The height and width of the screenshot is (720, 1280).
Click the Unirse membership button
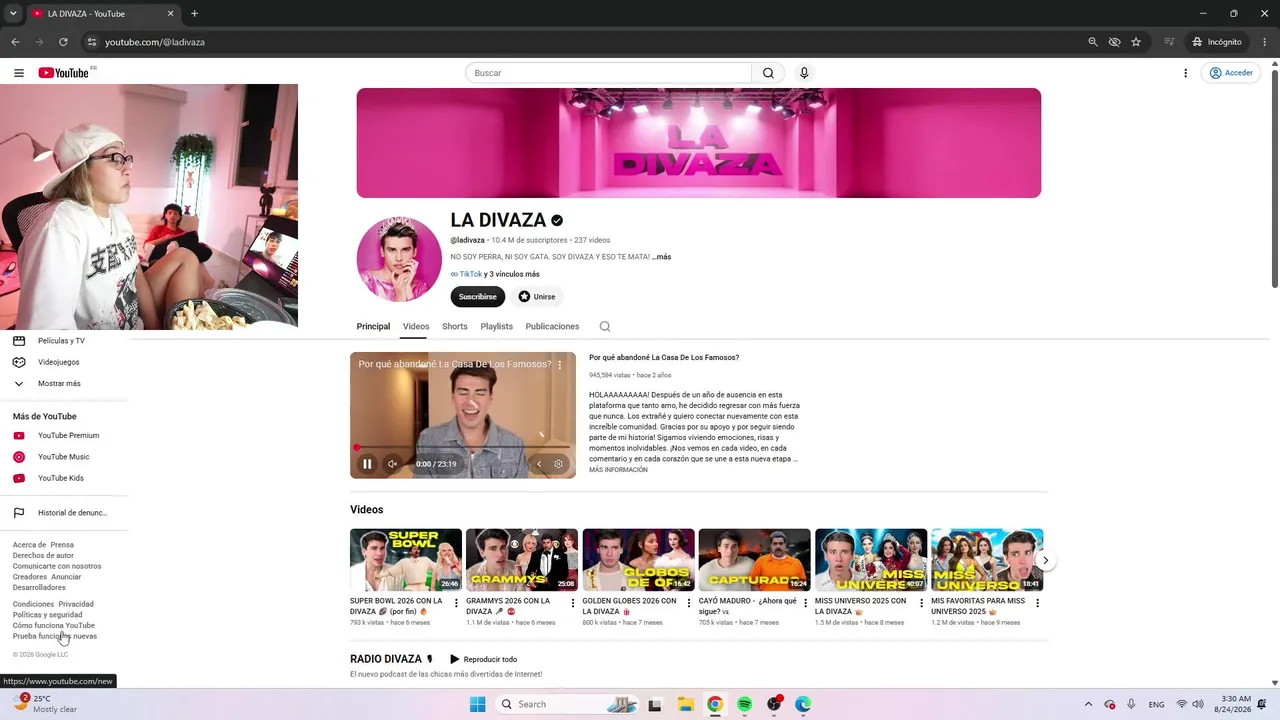(x=537, y=297)
